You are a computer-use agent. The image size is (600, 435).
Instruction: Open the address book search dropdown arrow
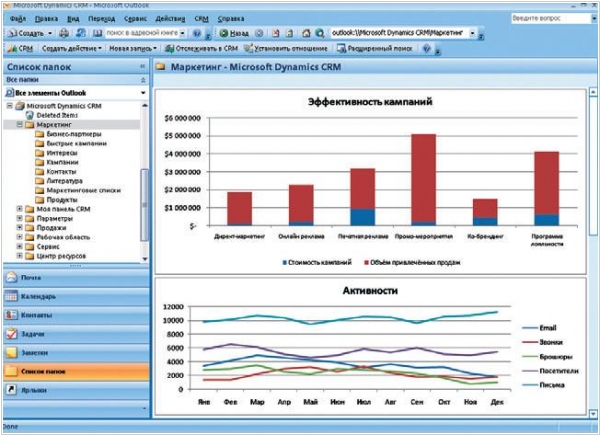pyautogui.click(x=183, y=33)
